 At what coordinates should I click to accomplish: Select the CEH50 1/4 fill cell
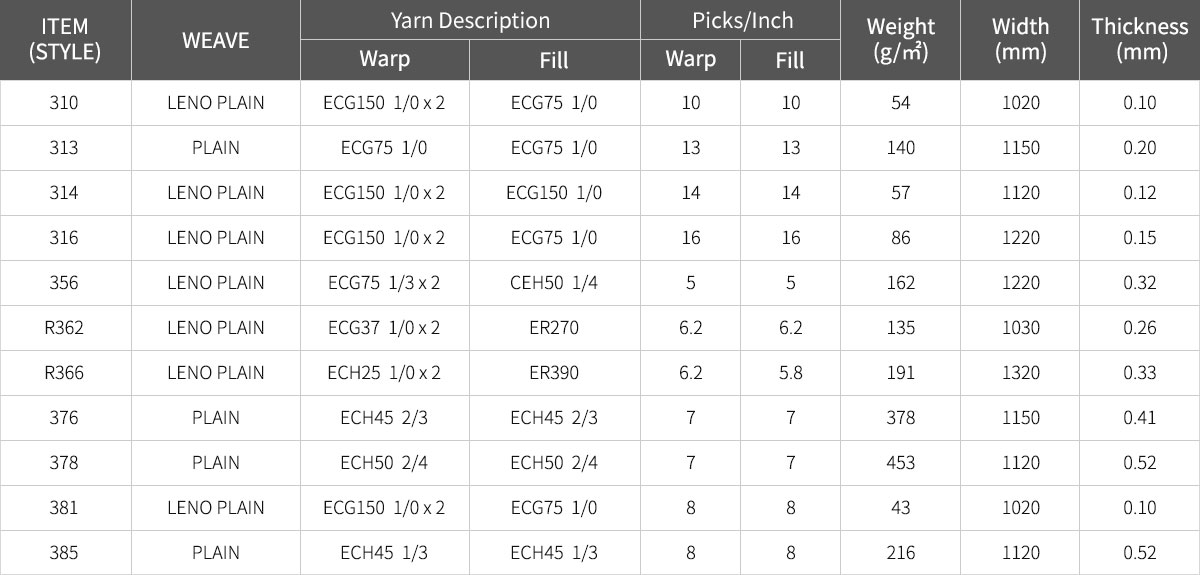click(x=554, y=283)
